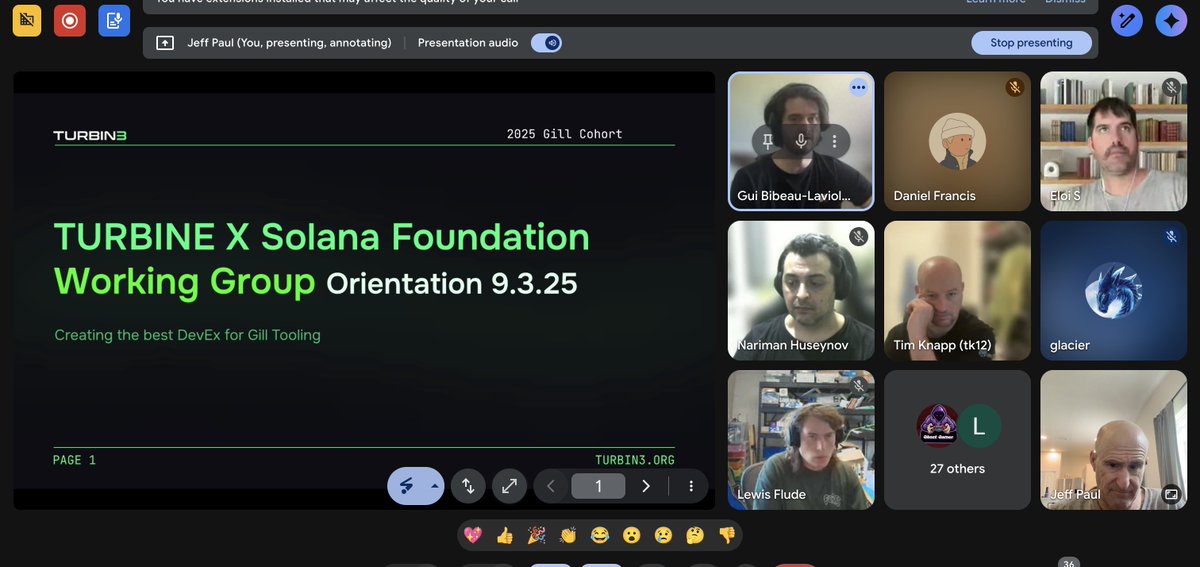Image resolution: width=1200 pixels, height=567 pixels.
Task: Open the annotate pen icon at top right
Action: coord(1127,21)
